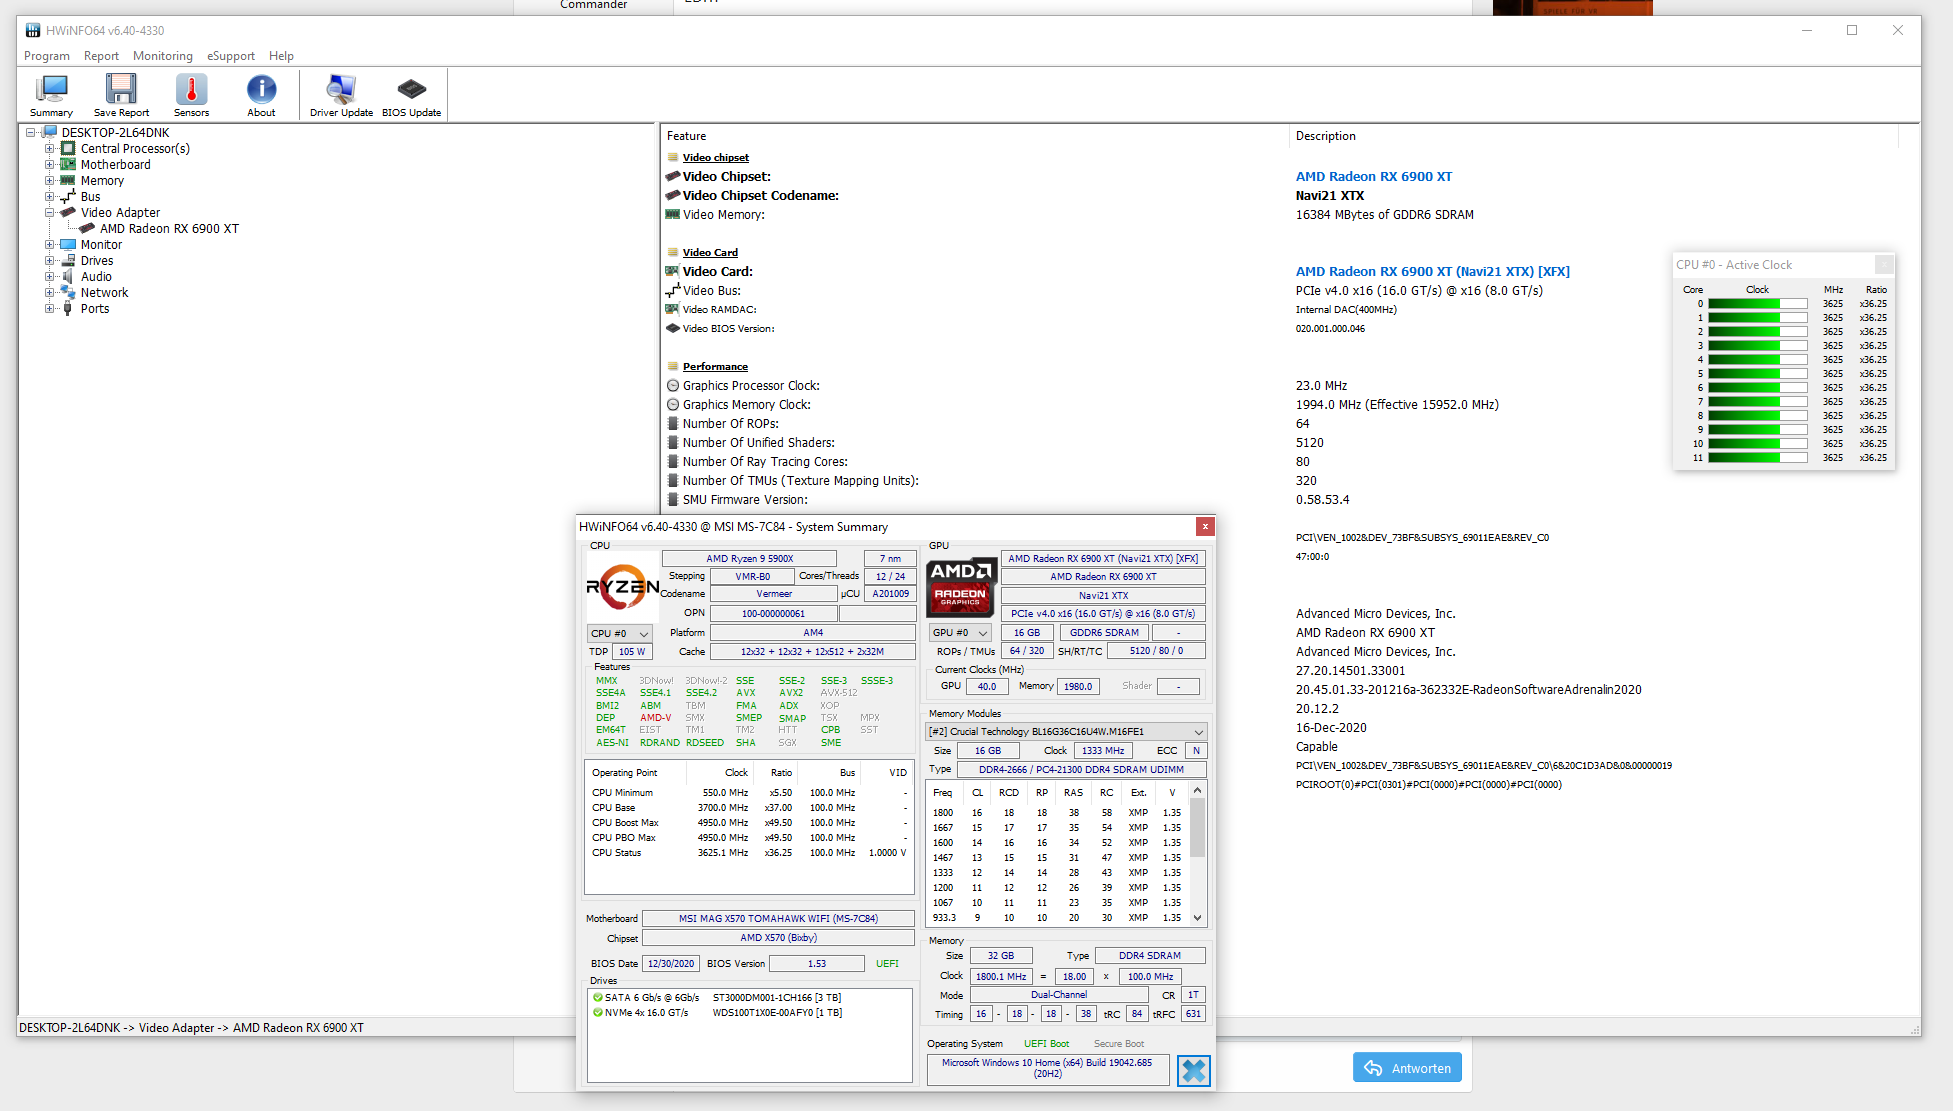The image size is (1953, 1111).
Task: Click the red close button of System Summary
Action: (x=1205, y=526)
